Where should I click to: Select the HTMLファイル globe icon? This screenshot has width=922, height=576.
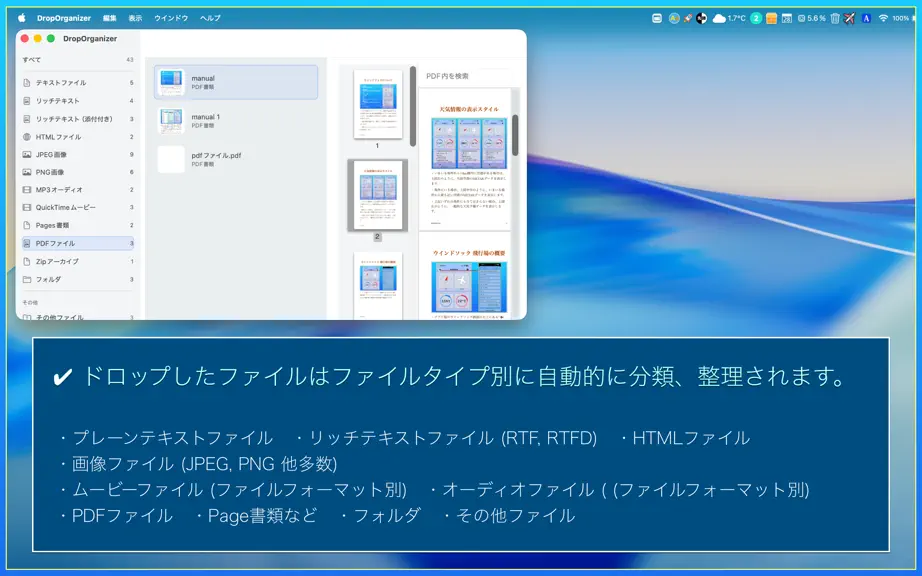pos(26,137)
